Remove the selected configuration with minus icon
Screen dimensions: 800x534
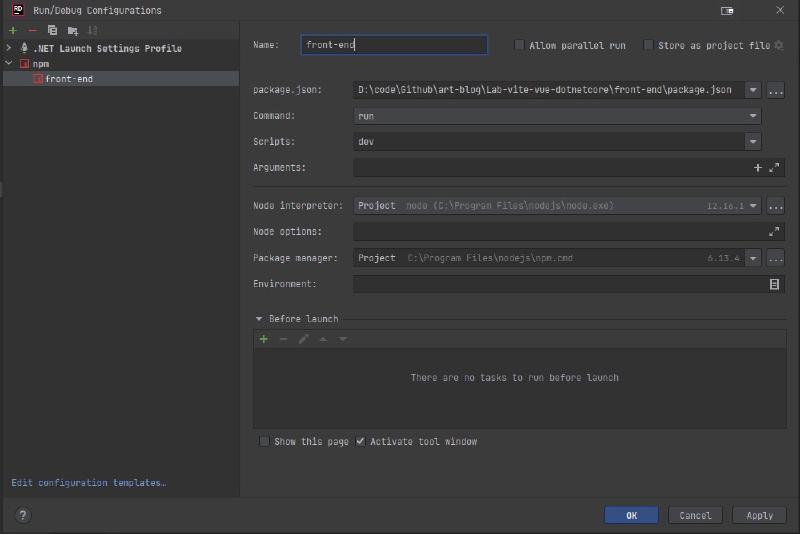click(x=32, y=31)
